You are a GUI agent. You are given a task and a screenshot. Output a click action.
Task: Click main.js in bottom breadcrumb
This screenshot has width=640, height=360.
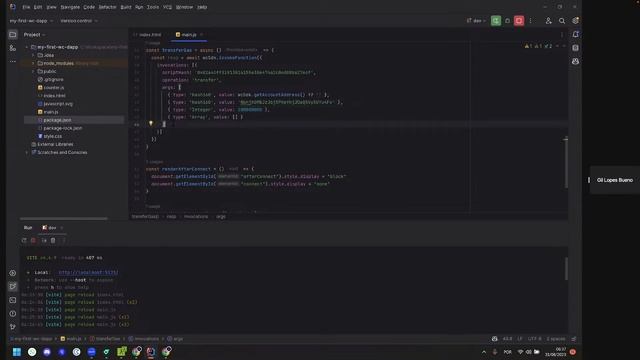click(71, 339)
